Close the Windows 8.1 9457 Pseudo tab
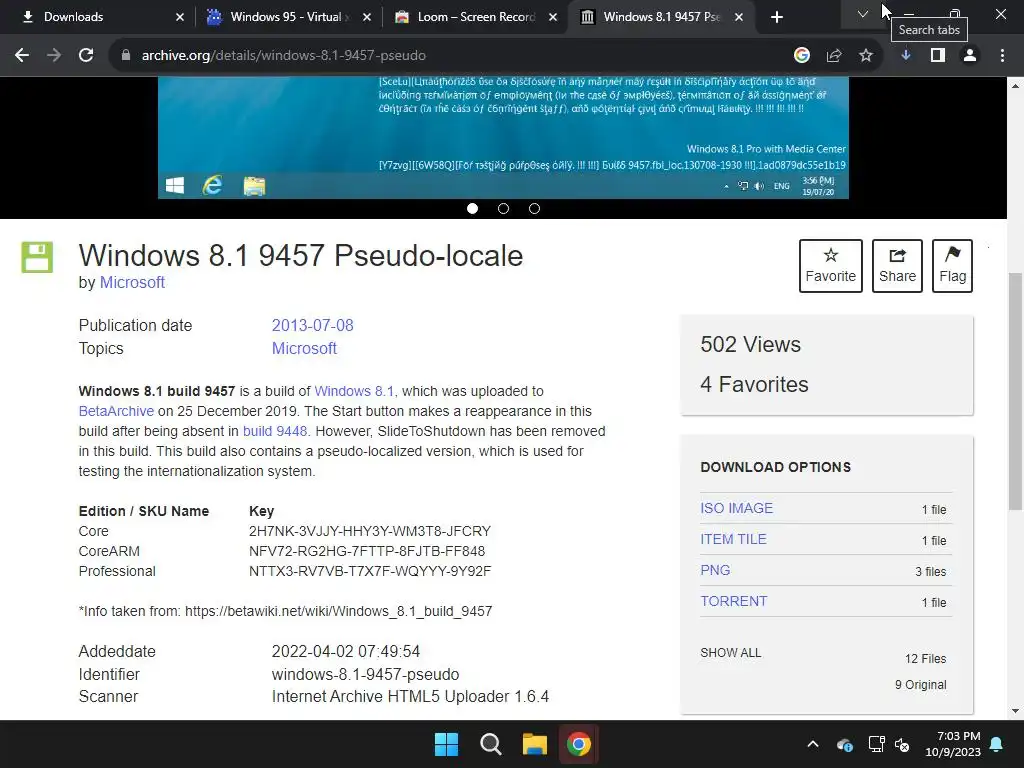This screenshot has width=1024, height=768. [x=739, y=17]
